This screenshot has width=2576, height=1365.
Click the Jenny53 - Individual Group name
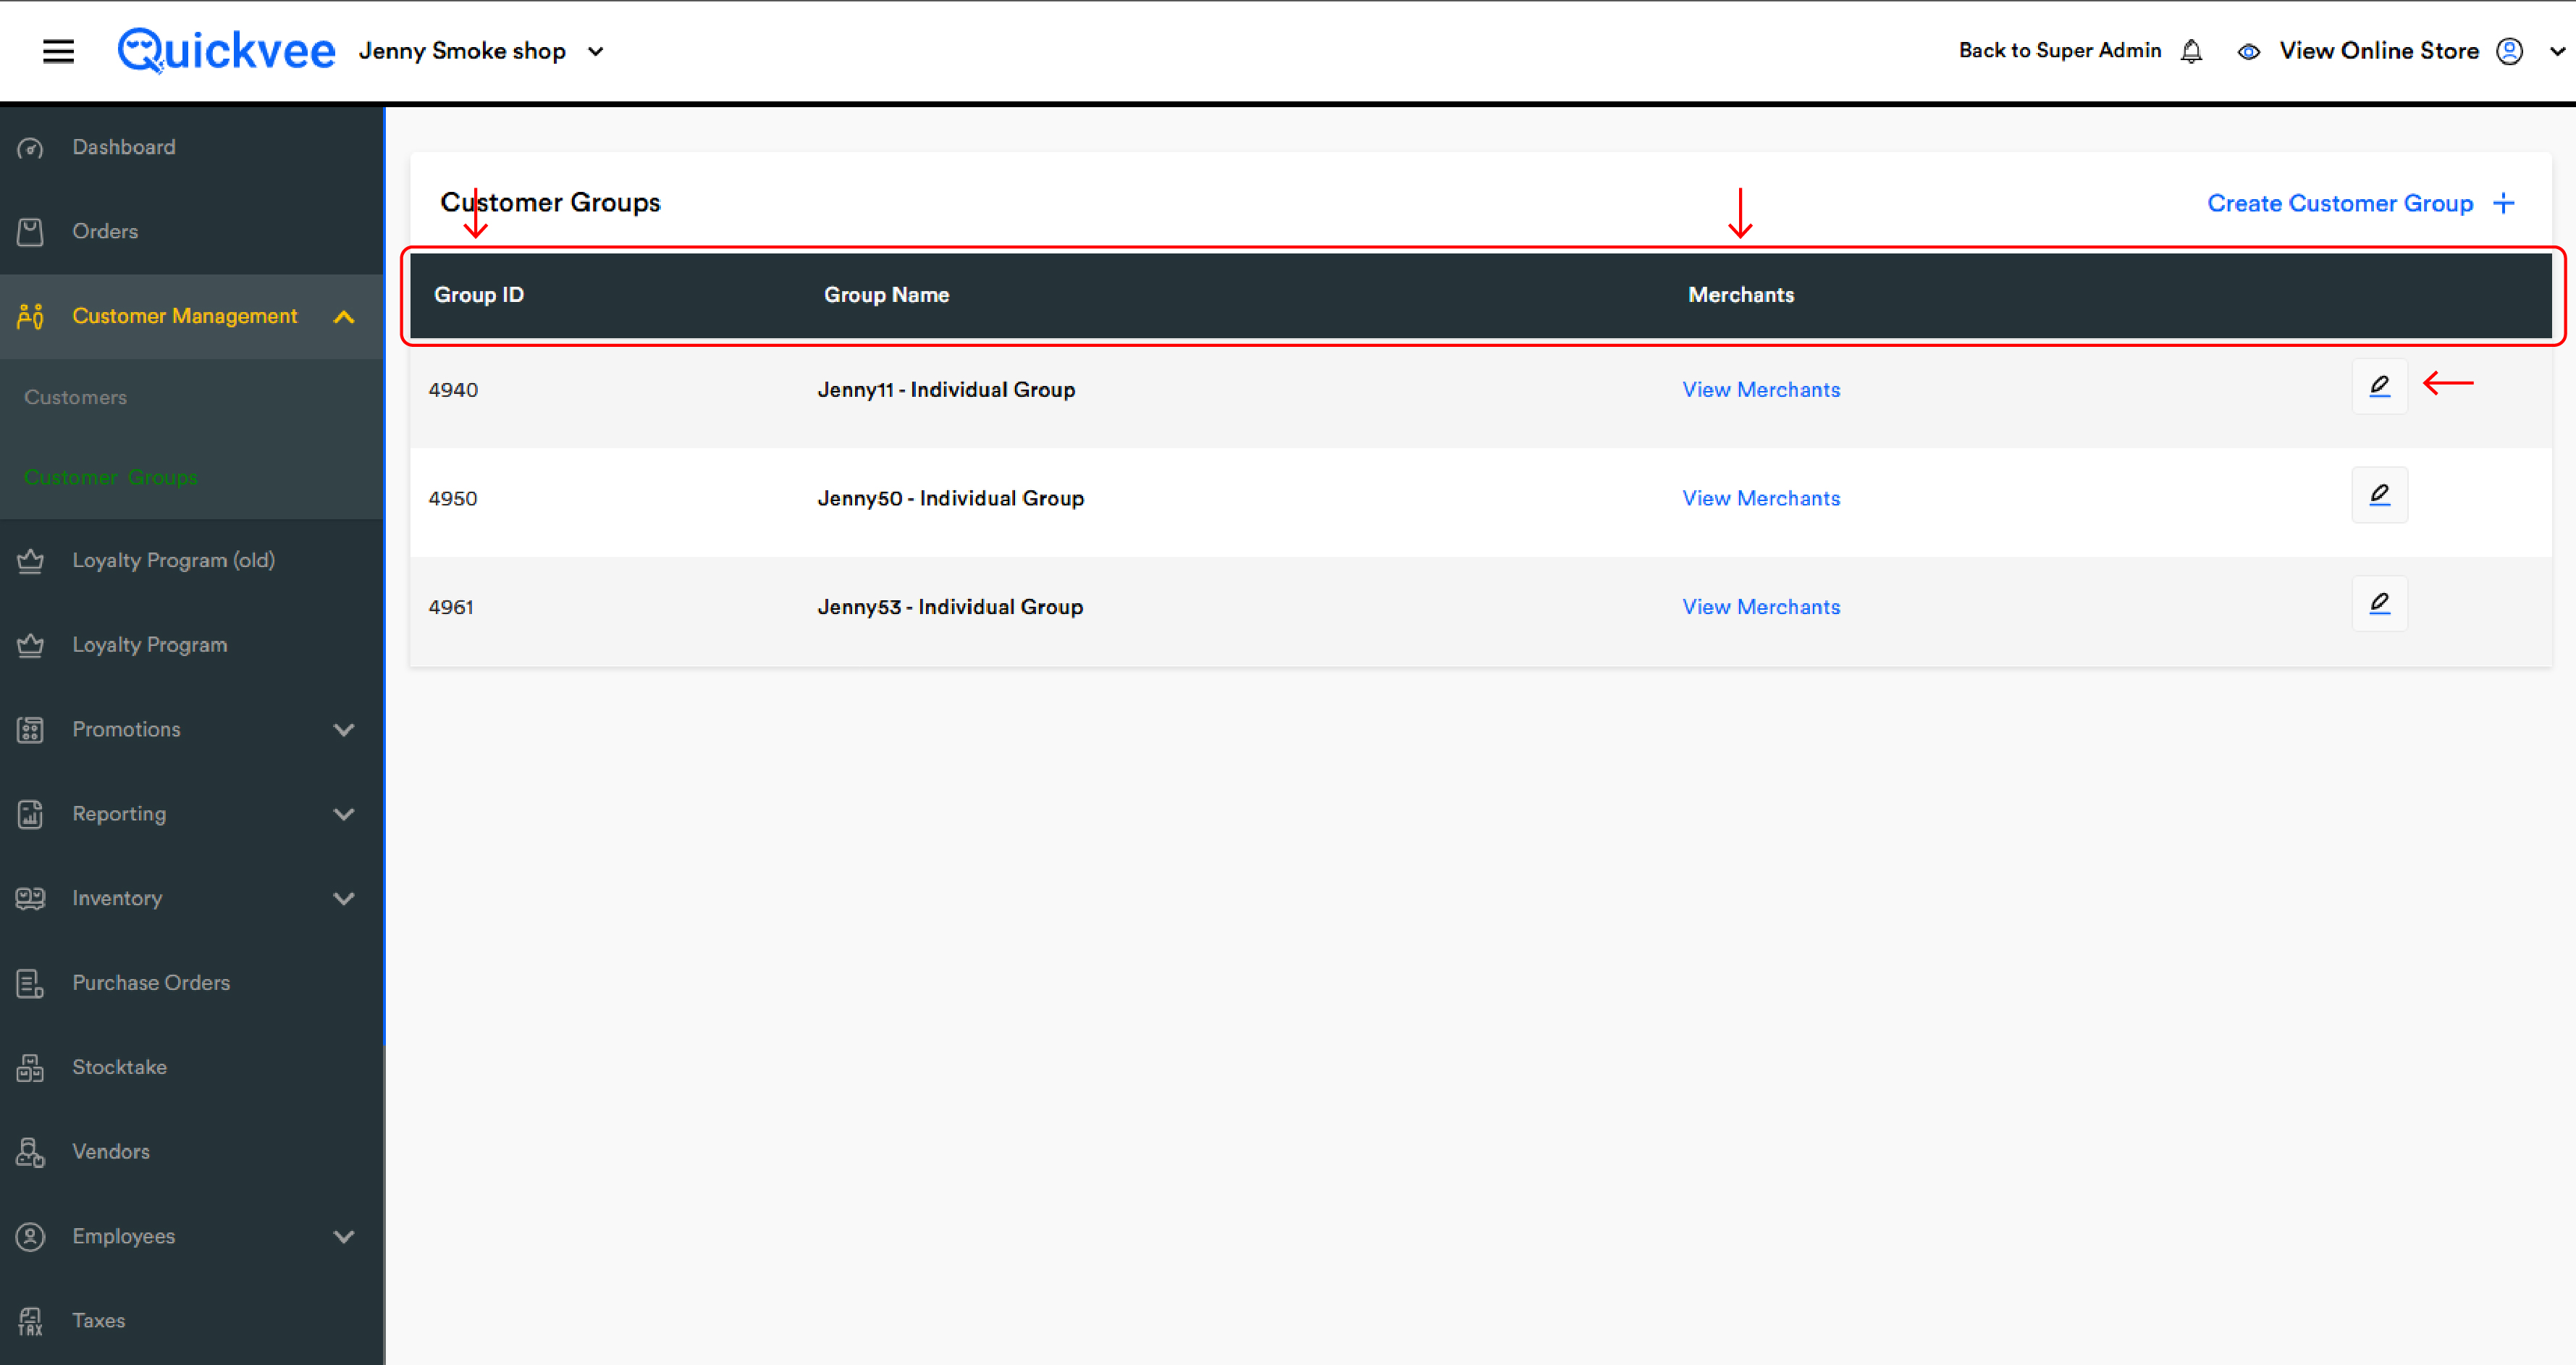pos(950,607)
